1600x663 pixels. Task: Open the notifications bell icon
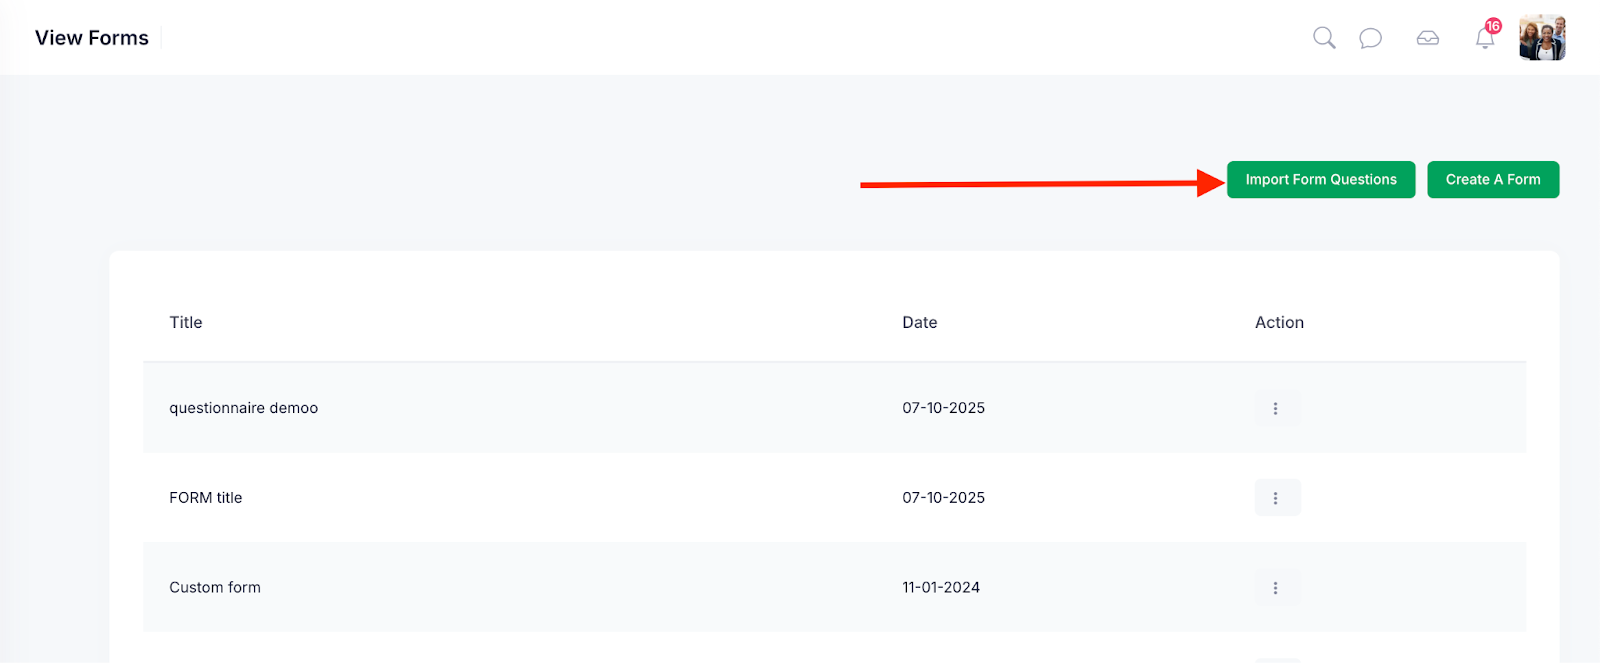[x=1485, y=39]
